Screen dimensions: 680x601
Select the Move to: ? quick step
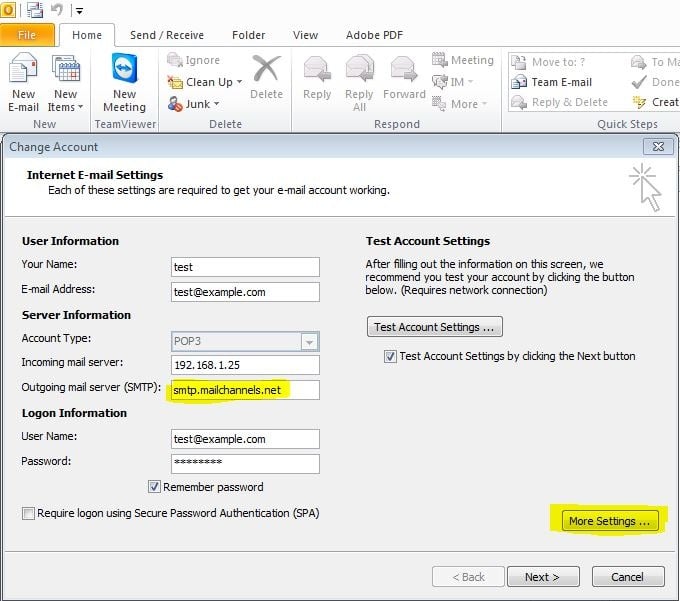pyautogui.click(x=548, y=62)
